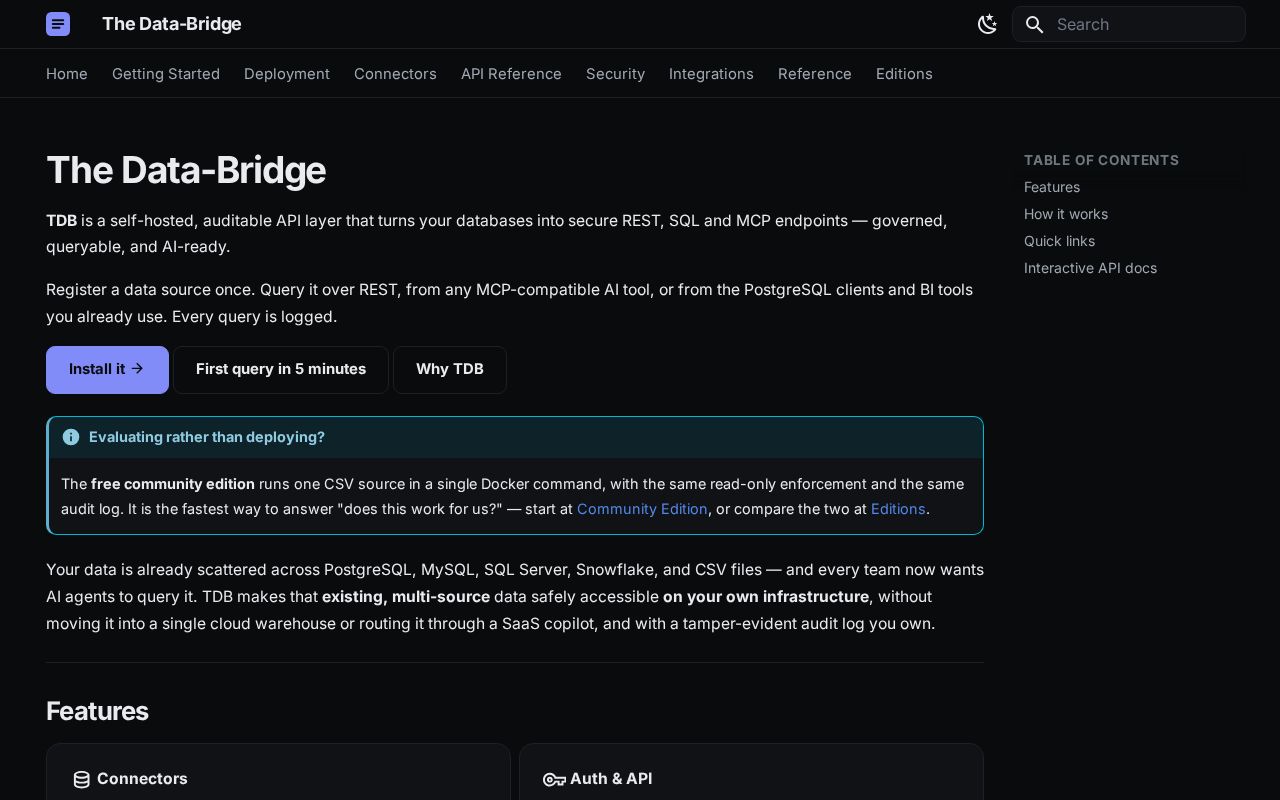Open the Home tab
1280x800 pixels.
point(67,74)
